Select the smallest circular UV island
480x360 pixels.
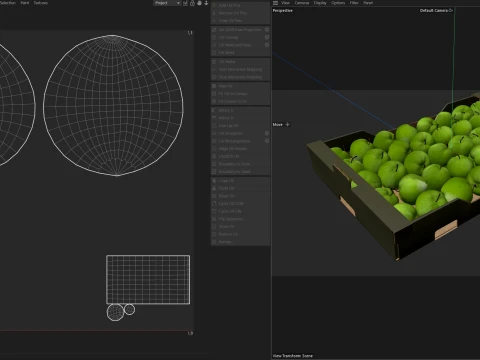pyautogui.click(x=129, y=309)
